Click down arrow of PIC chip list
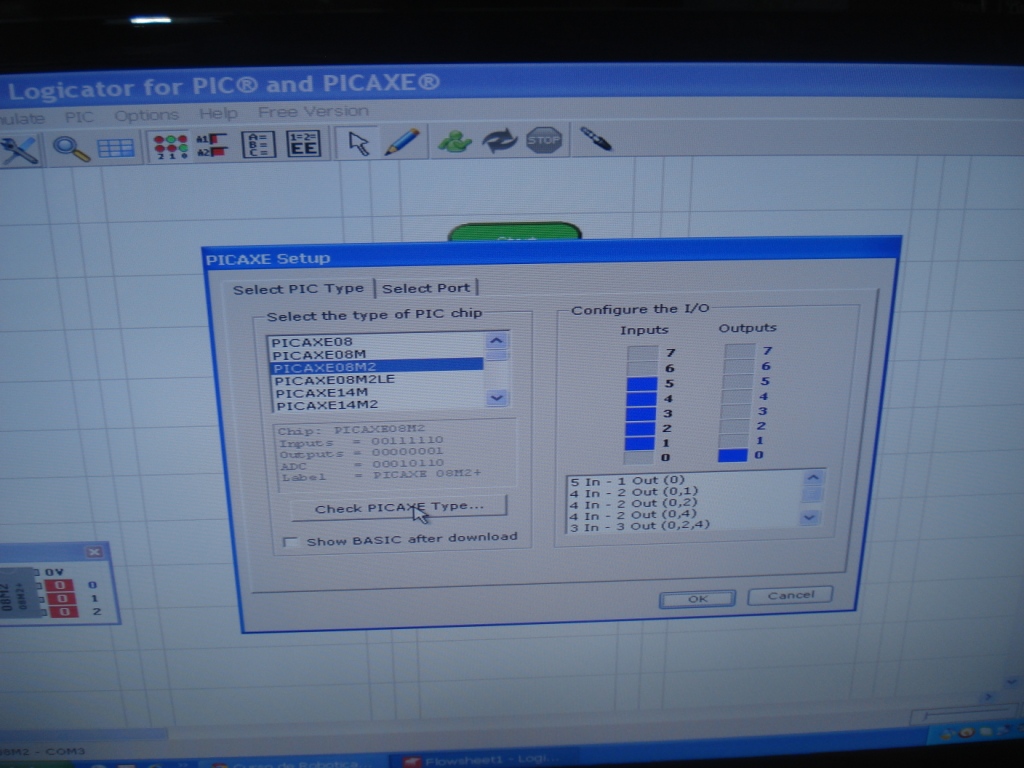Image resolution: width=1024 pixels, height=768 pixels. pyautogui.click(x=496, y=398)
